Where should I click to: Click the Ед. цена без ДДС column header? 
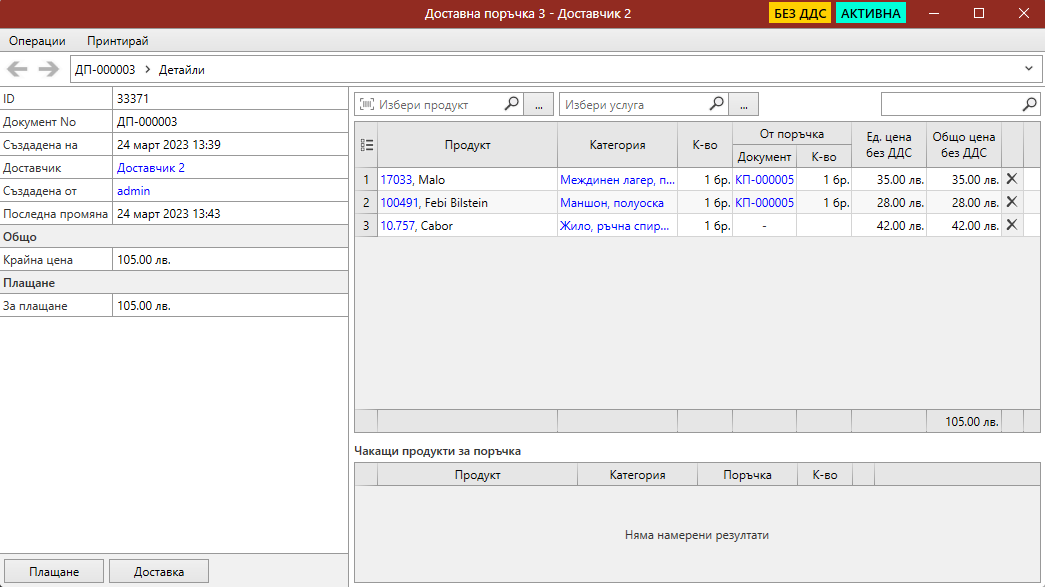pyautogui.click(x=888, y=145)
